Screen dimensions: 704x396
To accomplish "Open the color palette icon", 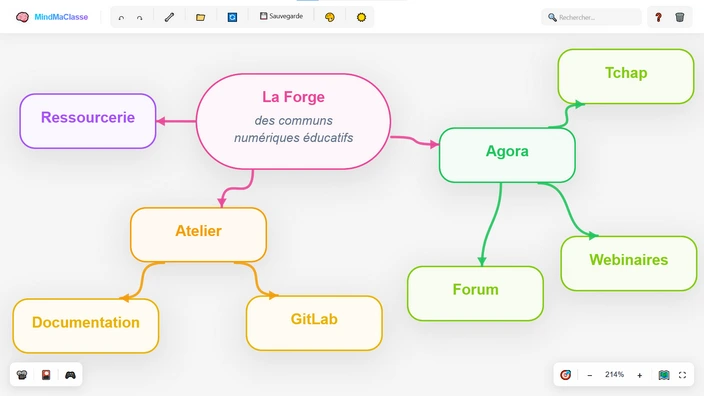I will coord(330,17).
